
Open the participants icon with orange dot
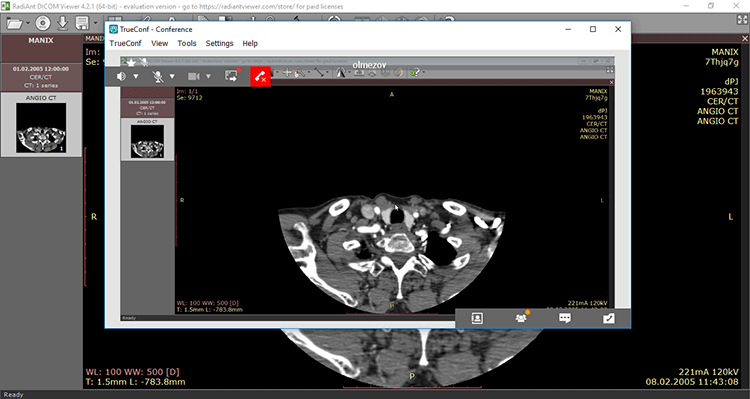coord(521,318)
